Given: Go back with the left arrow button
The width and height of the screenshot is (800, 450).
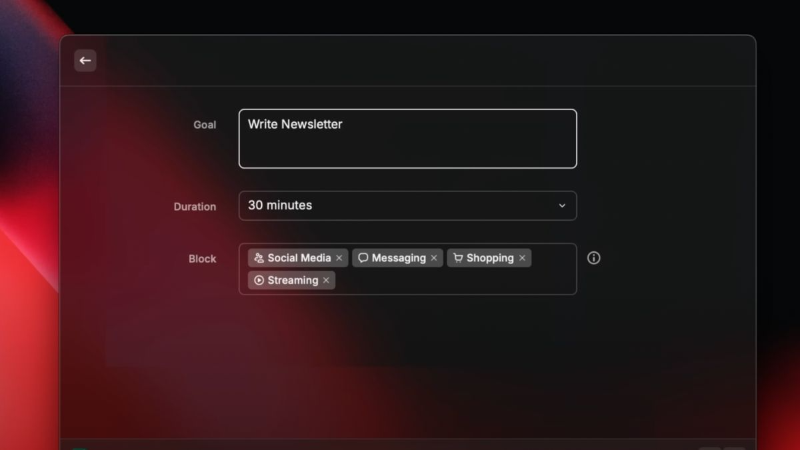Looking at the screenshot, I should click(85, 61).
